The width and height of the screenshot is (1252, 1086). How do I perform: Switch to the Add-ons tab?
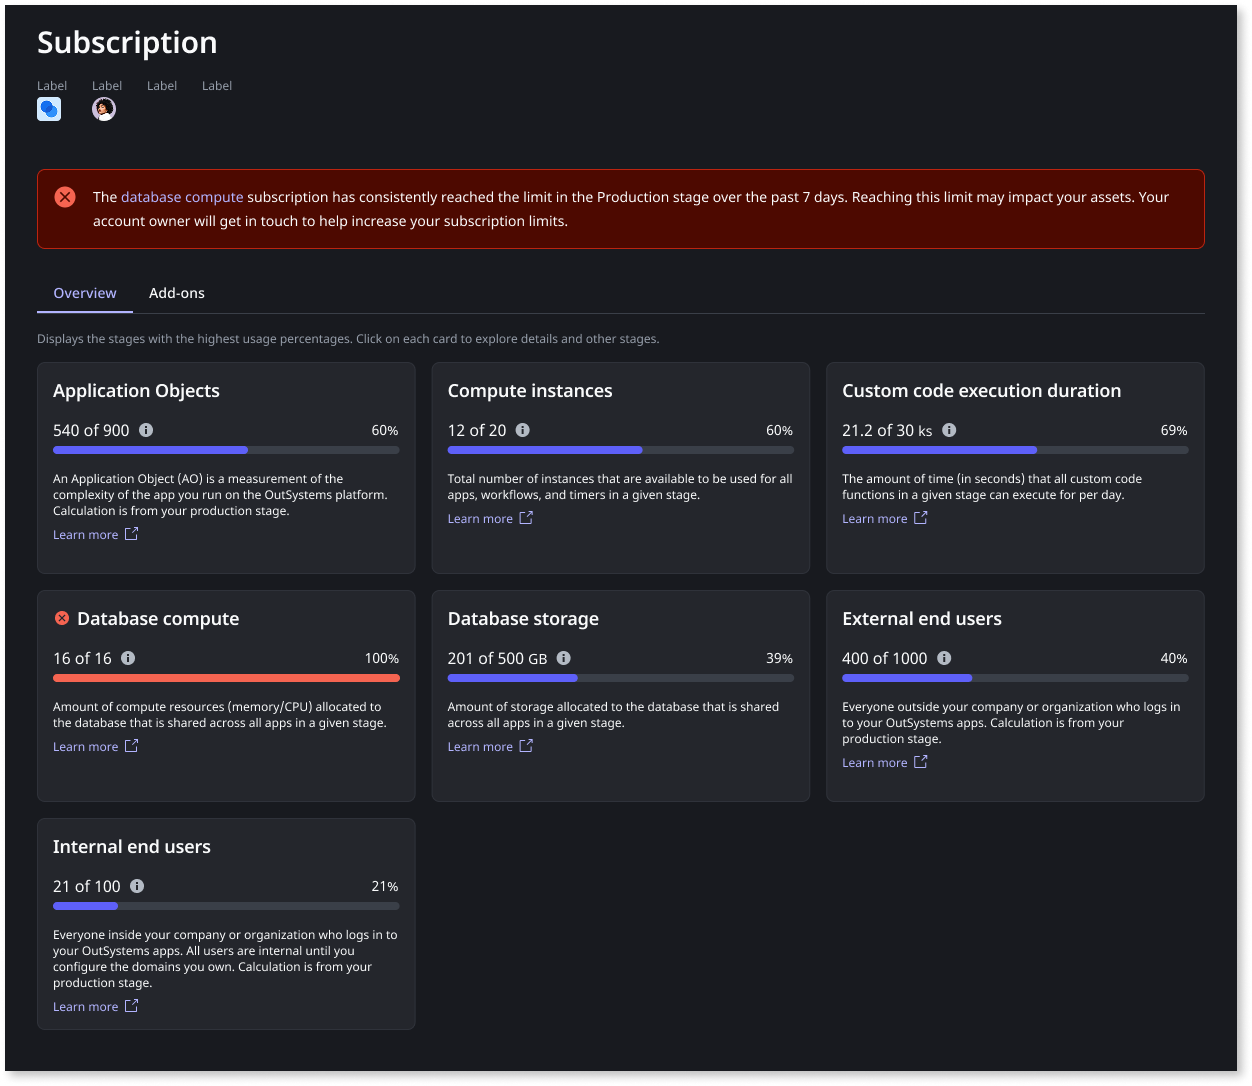(x=176, y=293)
